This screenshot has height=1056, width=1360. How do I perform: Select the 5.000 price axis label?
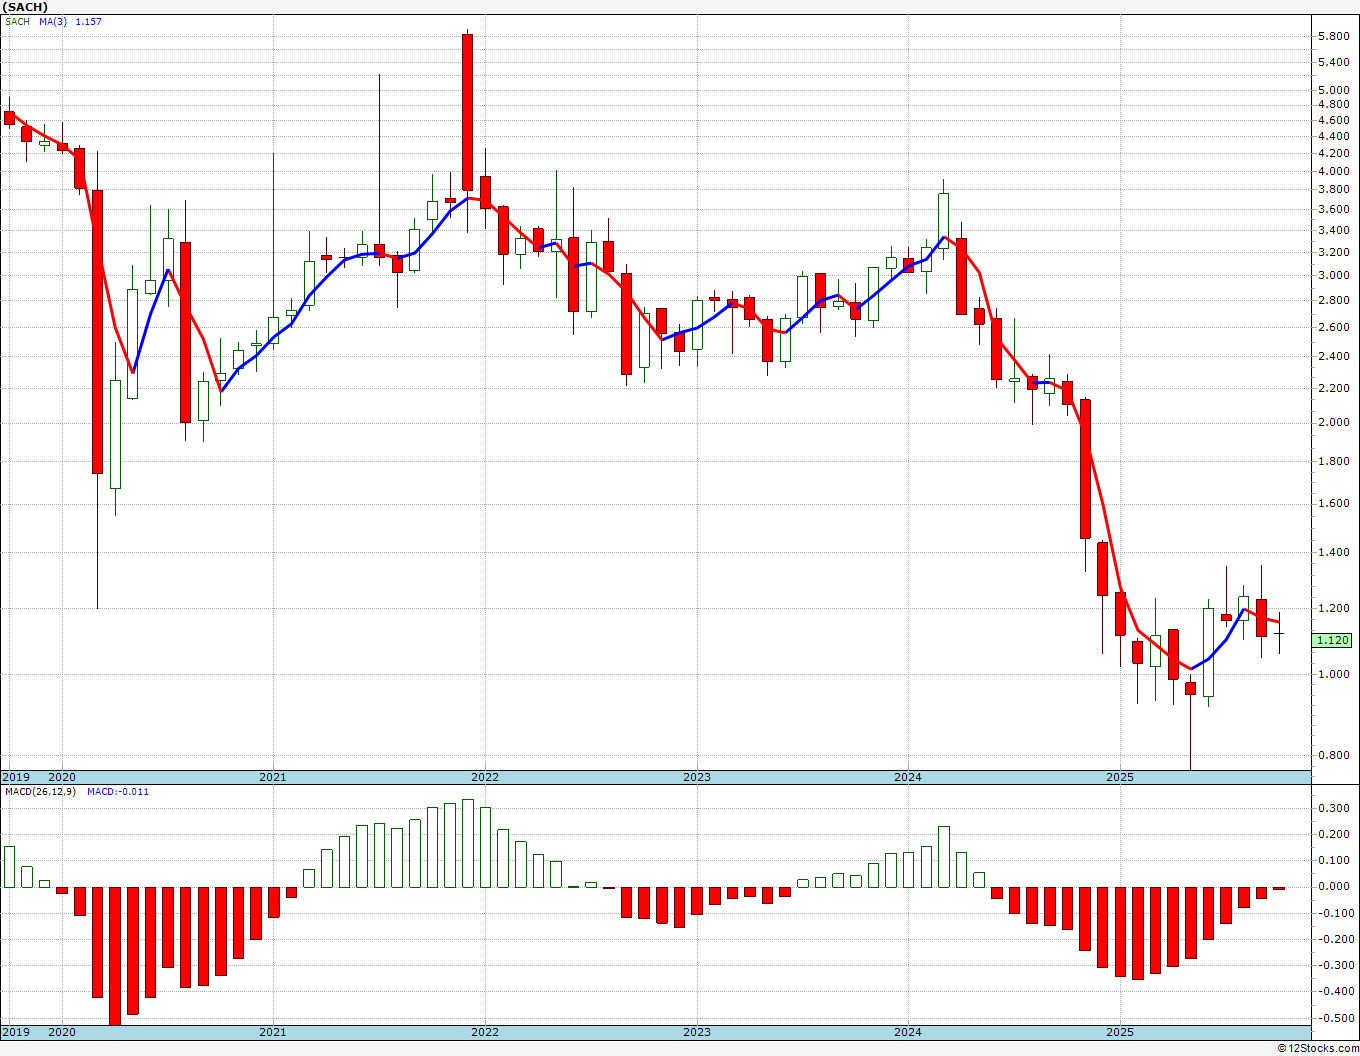point(1334,90)
